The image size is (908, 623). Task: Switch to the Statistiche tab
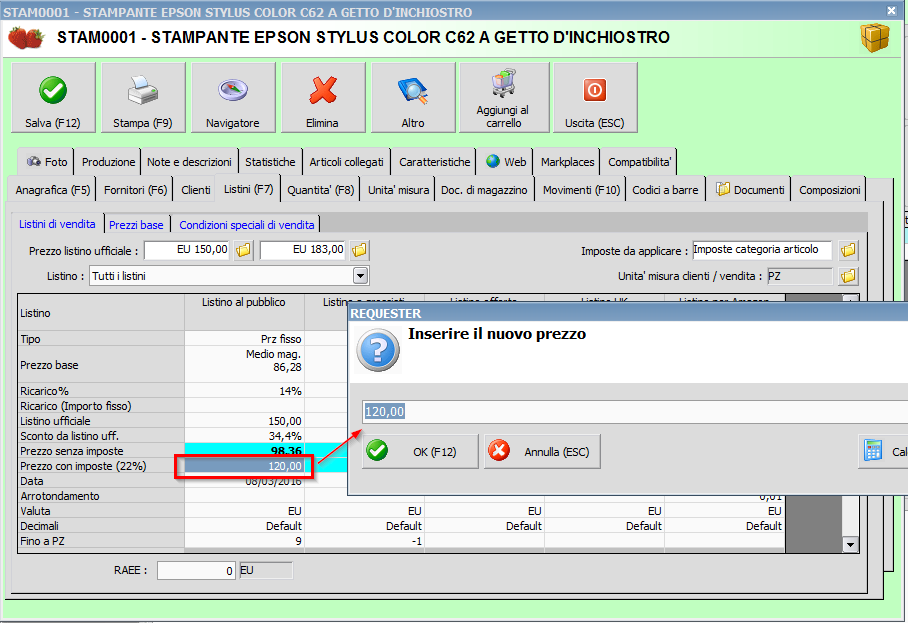click(x=270, y=162)
